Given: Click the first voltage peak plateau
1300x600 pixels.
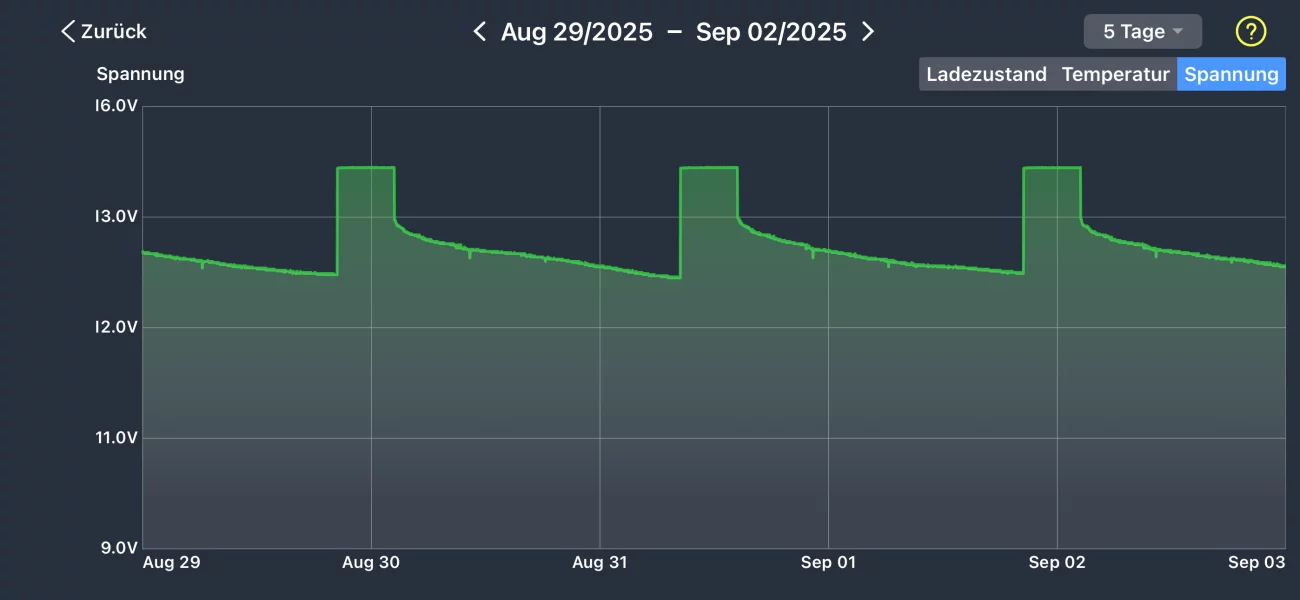Looking at the screenshot, I should coord(366,168).
